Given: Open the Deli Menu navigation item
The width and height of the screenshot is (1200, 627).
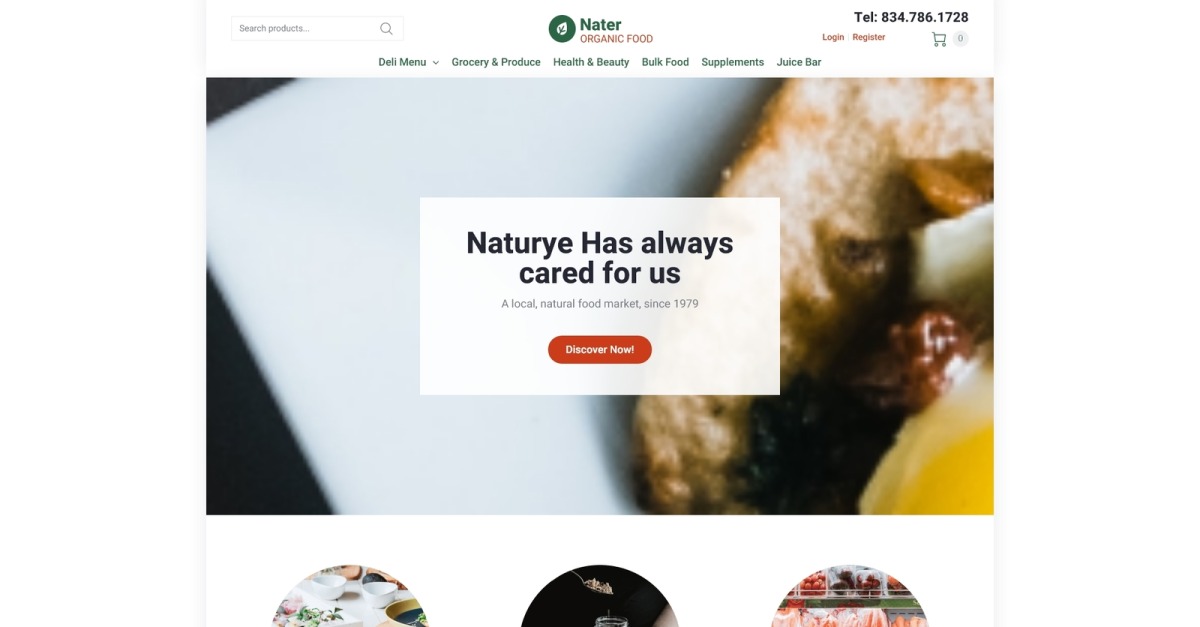Looking at the screenshot, I should tap(402, 62).
